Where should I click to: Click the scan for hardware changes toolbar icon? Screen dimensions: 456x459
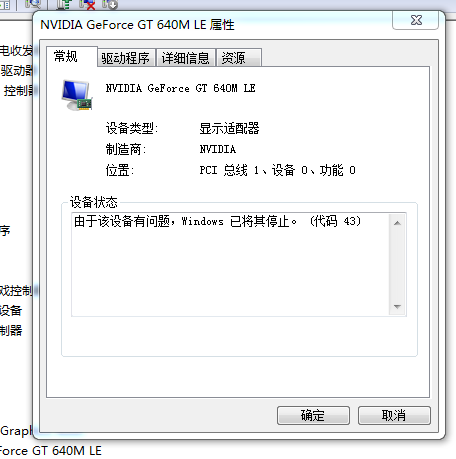click(33, 4)
